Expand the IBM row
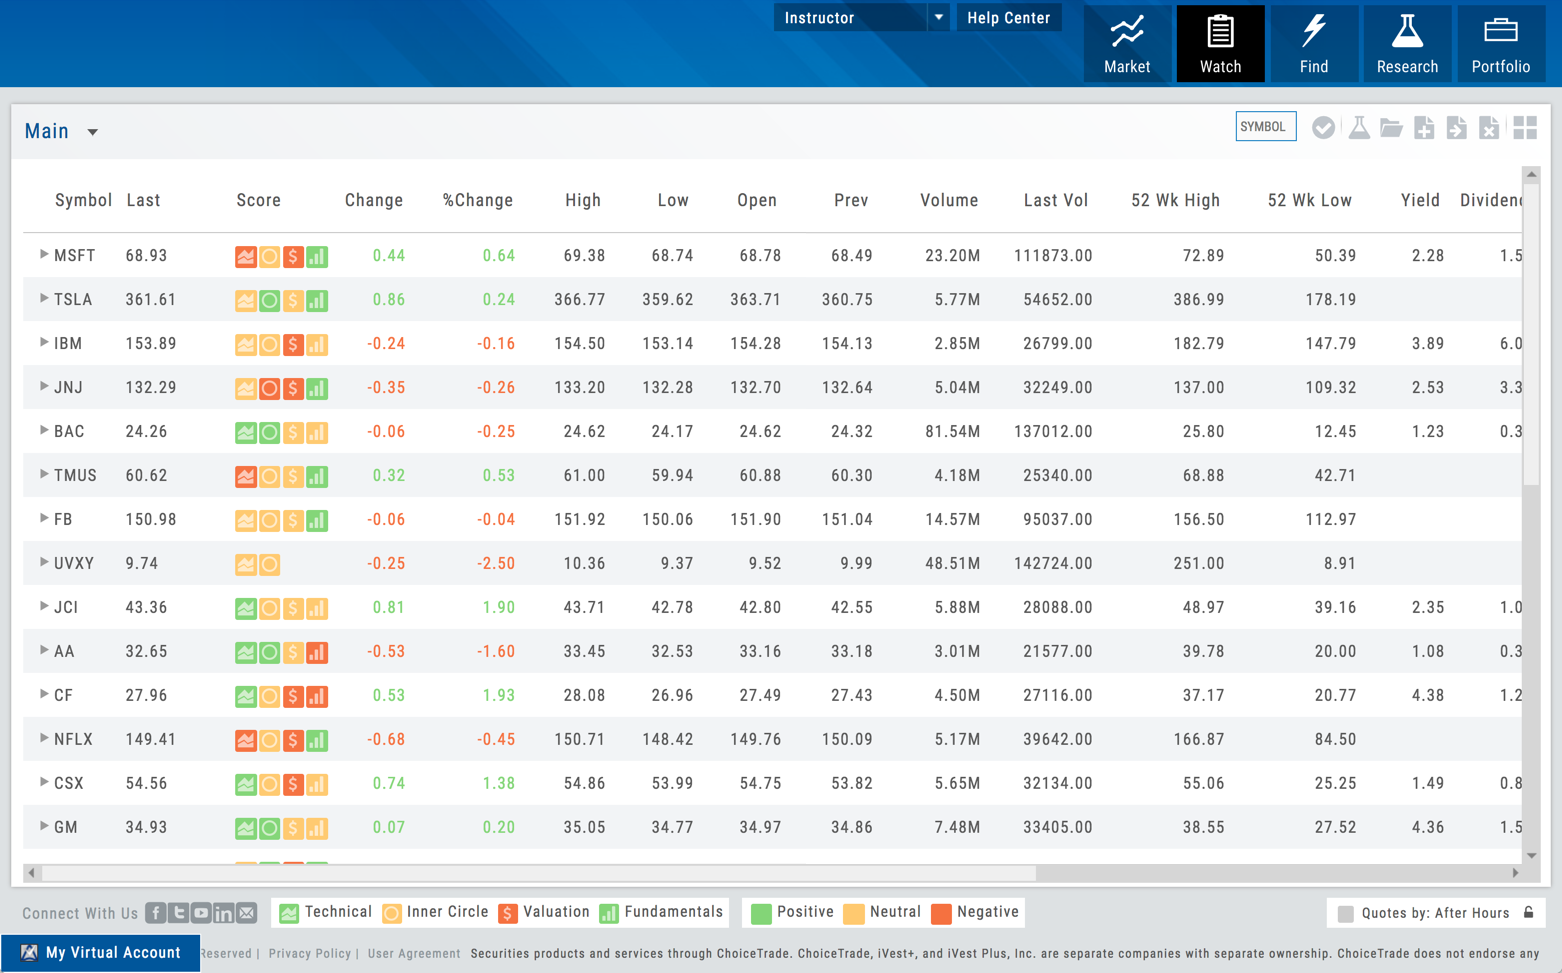 [x=44, y=343]
